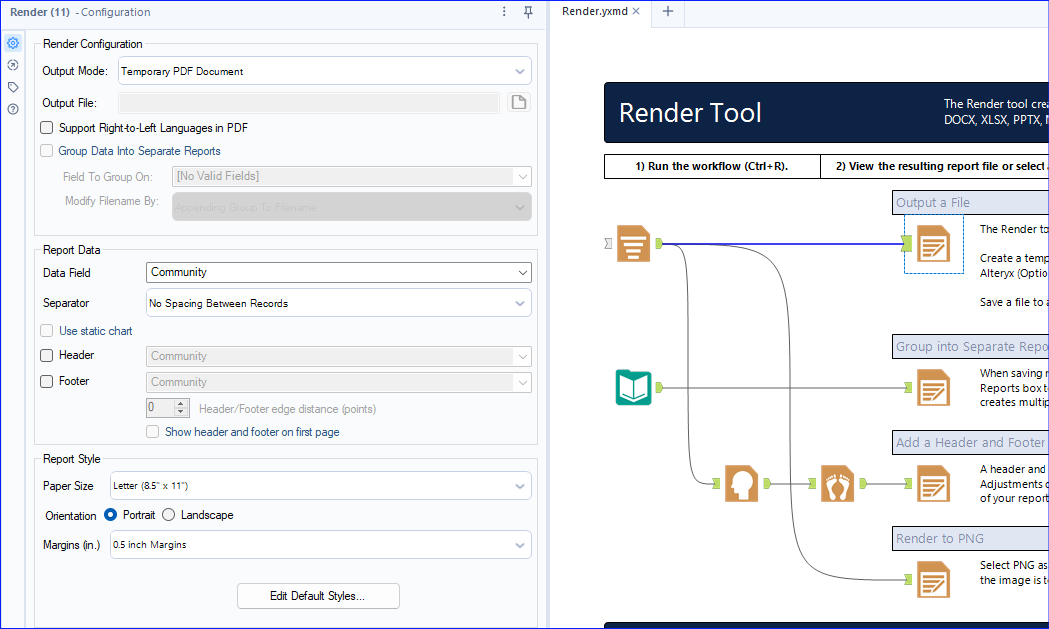Image resolution: width=1049 pixels, height=629 pixels.
Task: Click the navigation arrow icon in the sidebar
Action: pos(12,64)
